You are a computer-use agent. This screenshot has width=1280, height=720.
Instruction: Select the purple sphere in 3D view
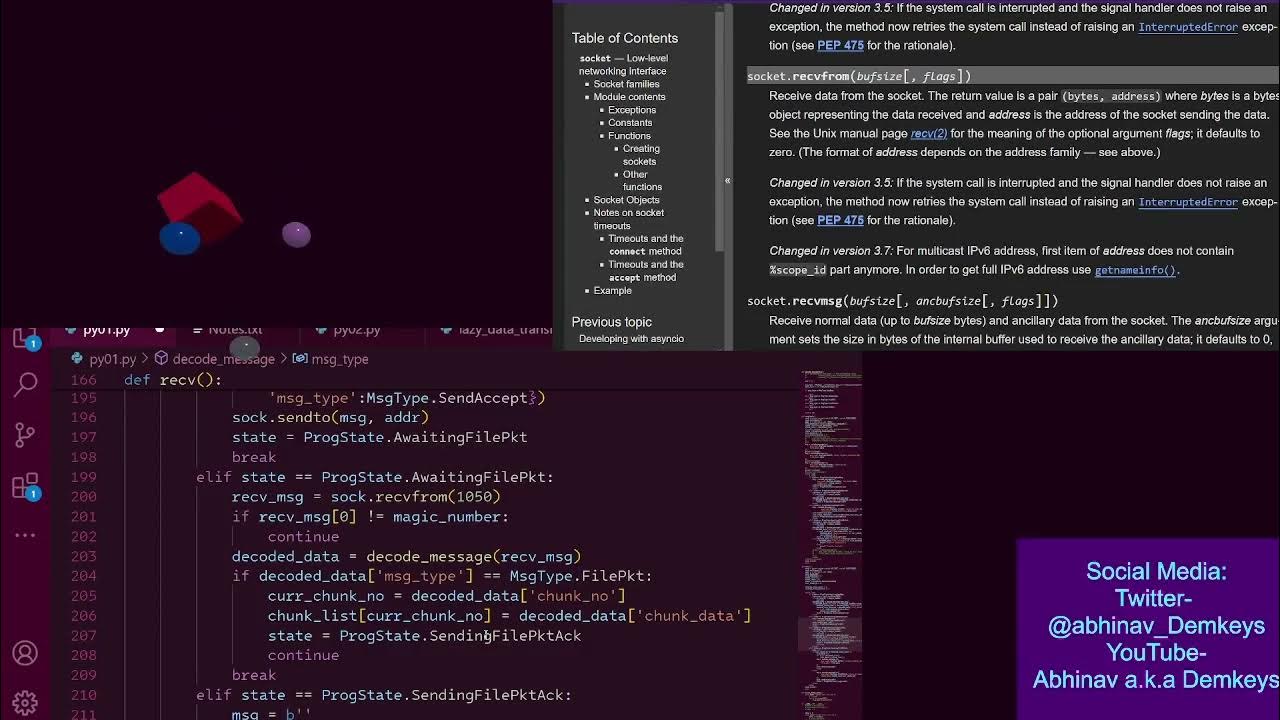coord(296,234)
